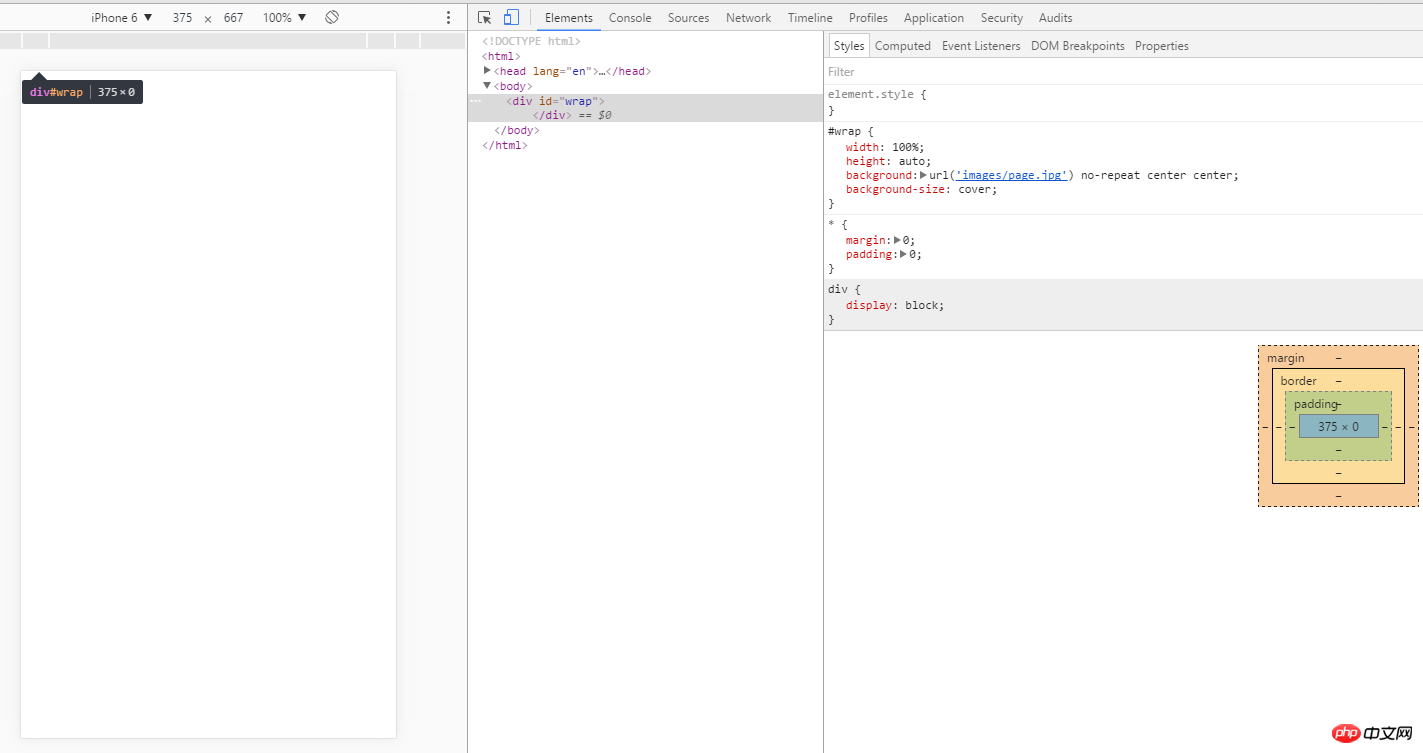
Task: Rotate the device with the orientation icon
Action: point(332,18)
